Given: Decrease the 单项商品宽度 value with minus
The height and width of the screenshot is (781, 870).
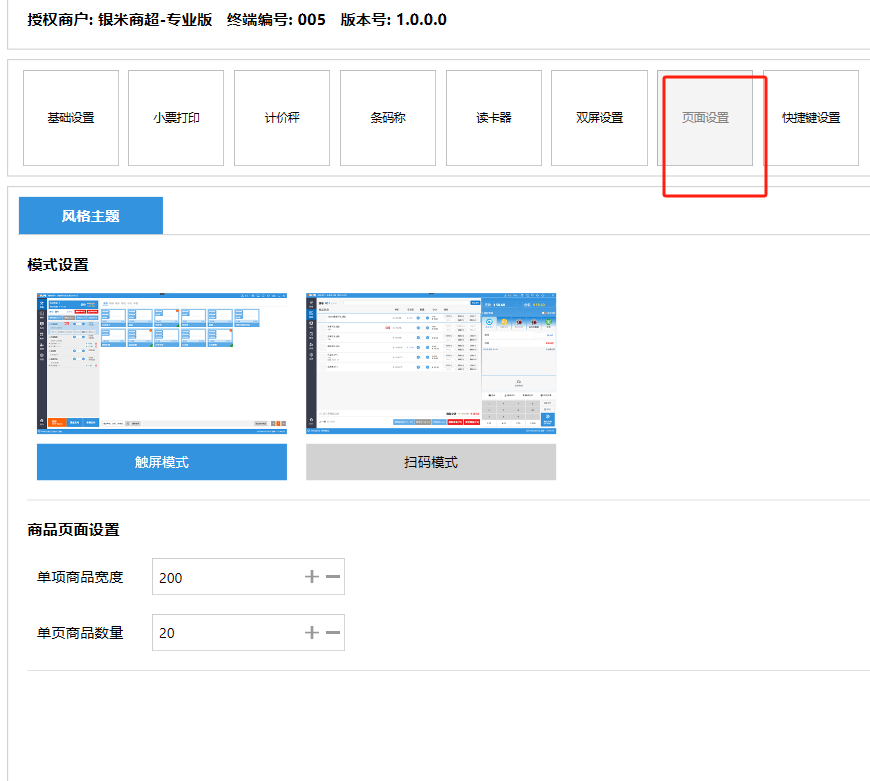Looking at the screenshot, I should 333,577.
